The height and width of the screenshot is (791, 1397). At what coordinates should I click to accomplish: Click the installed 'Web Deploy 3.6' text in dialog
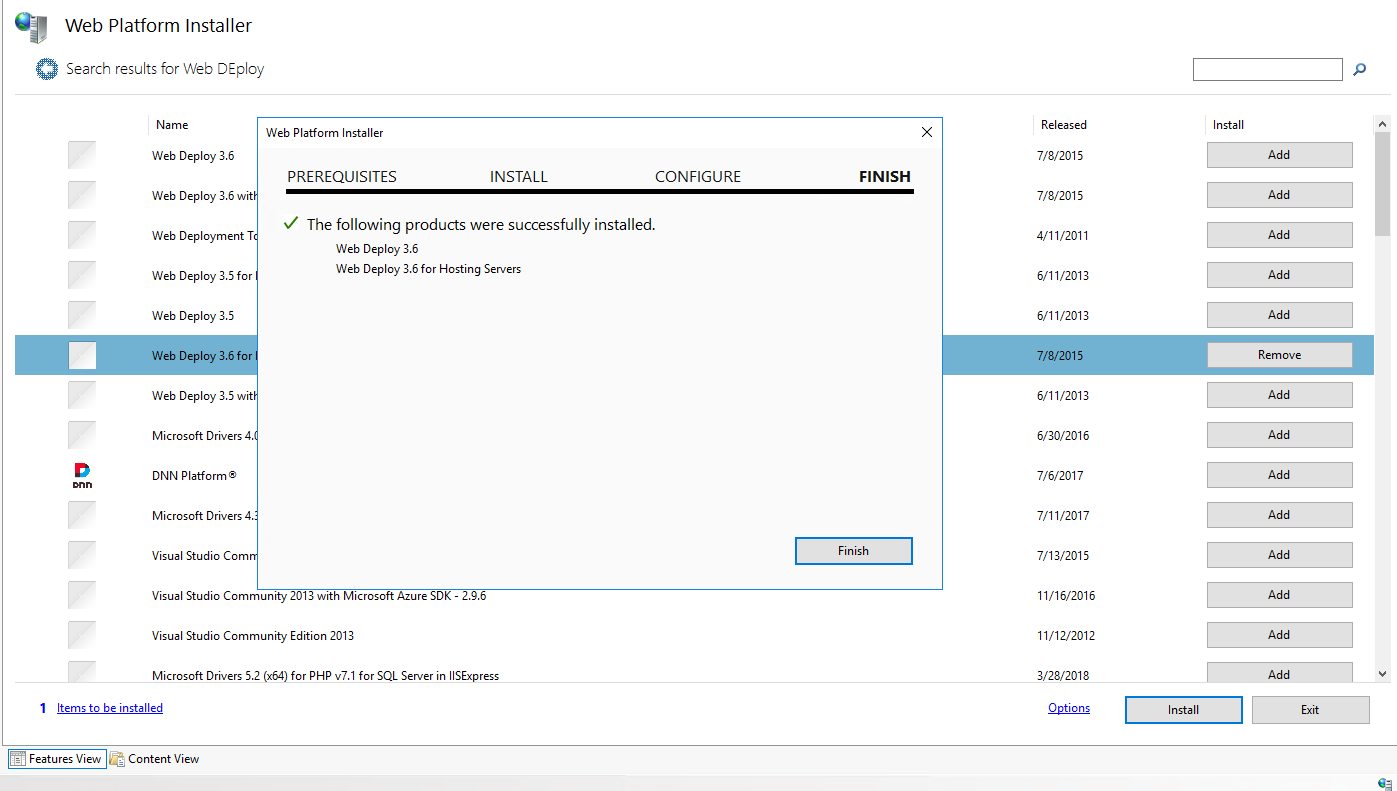(377, 249)
